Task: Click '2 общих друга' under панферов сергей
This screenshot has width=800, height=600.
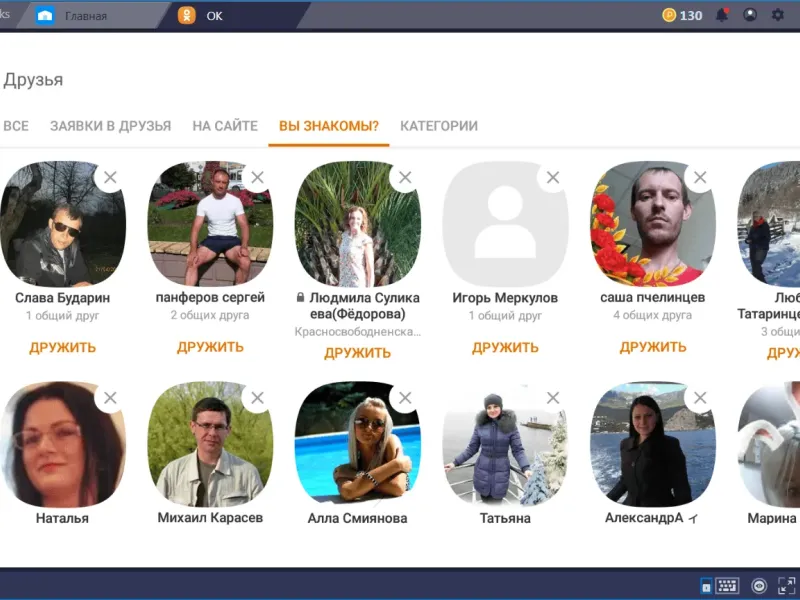Action: coord(210,315)
